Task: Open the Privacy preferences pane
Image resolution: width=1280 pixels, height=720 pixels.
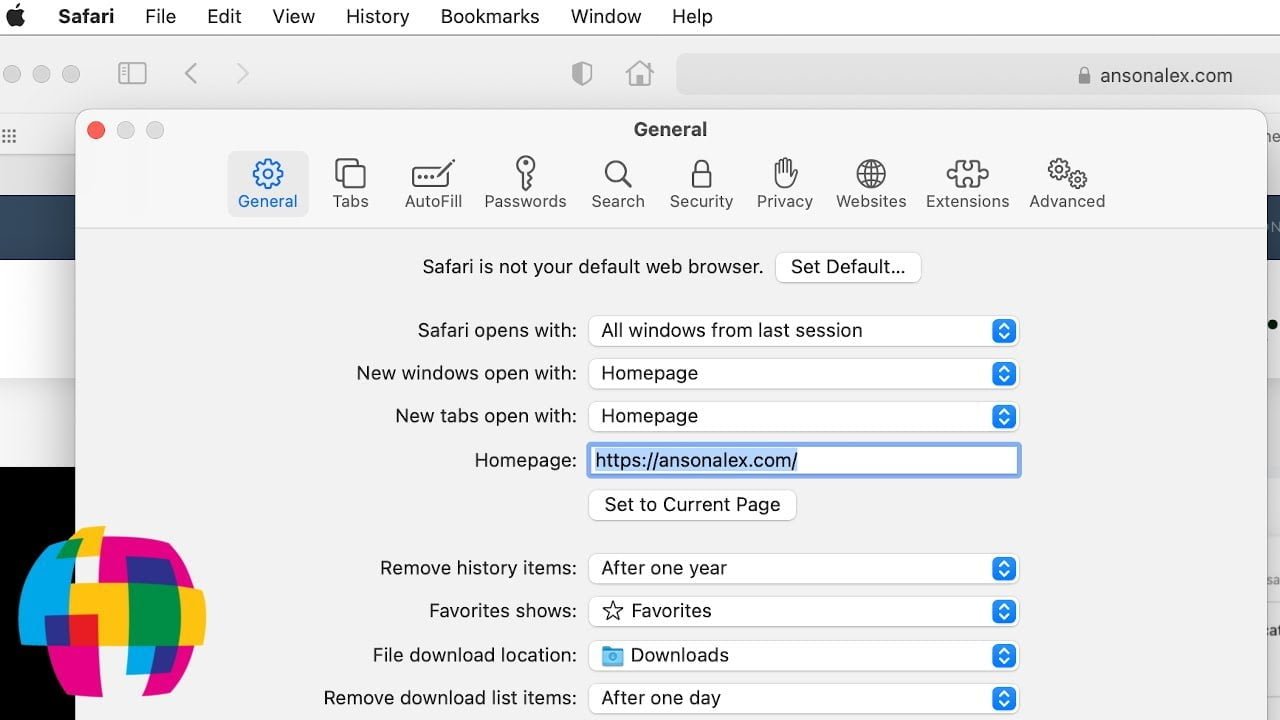Action: pos(784,183)
